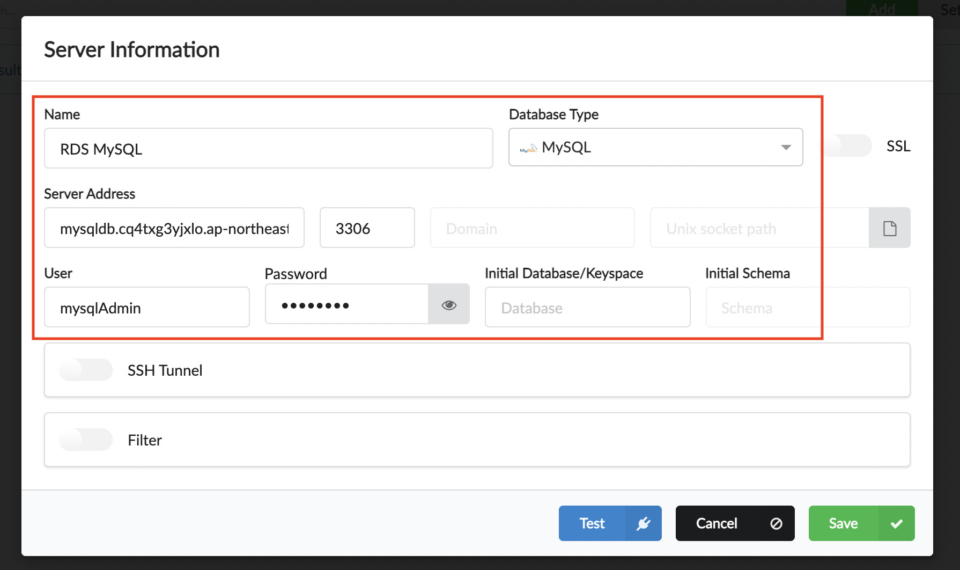The image size is (960, 570).
Task: Click the port field showing 3306
Action: pyautogui.click(x=366, y=228)
